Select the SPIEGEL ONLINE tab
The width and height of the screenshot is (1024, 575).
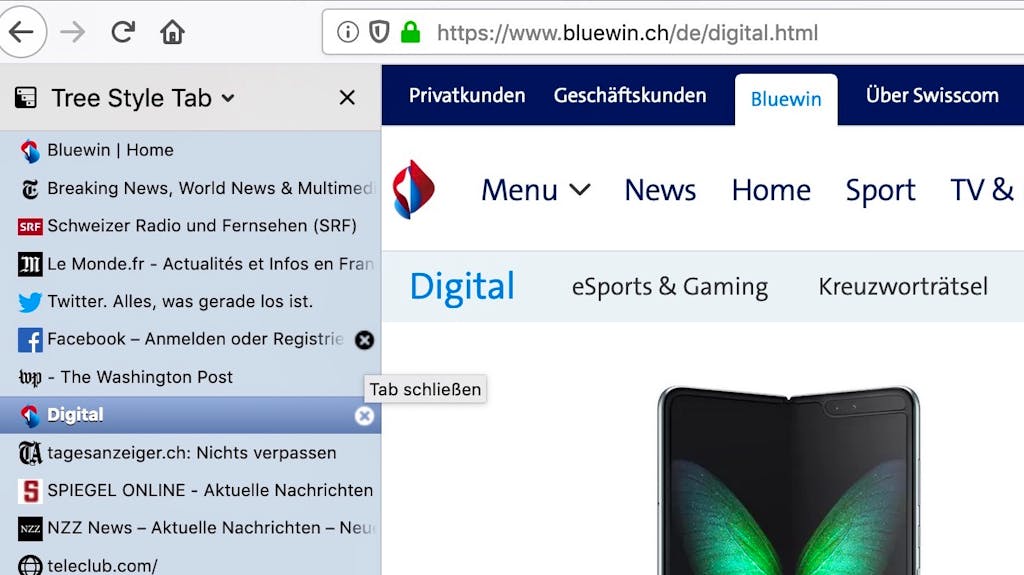pyautogui.click(x=191, y=490)
